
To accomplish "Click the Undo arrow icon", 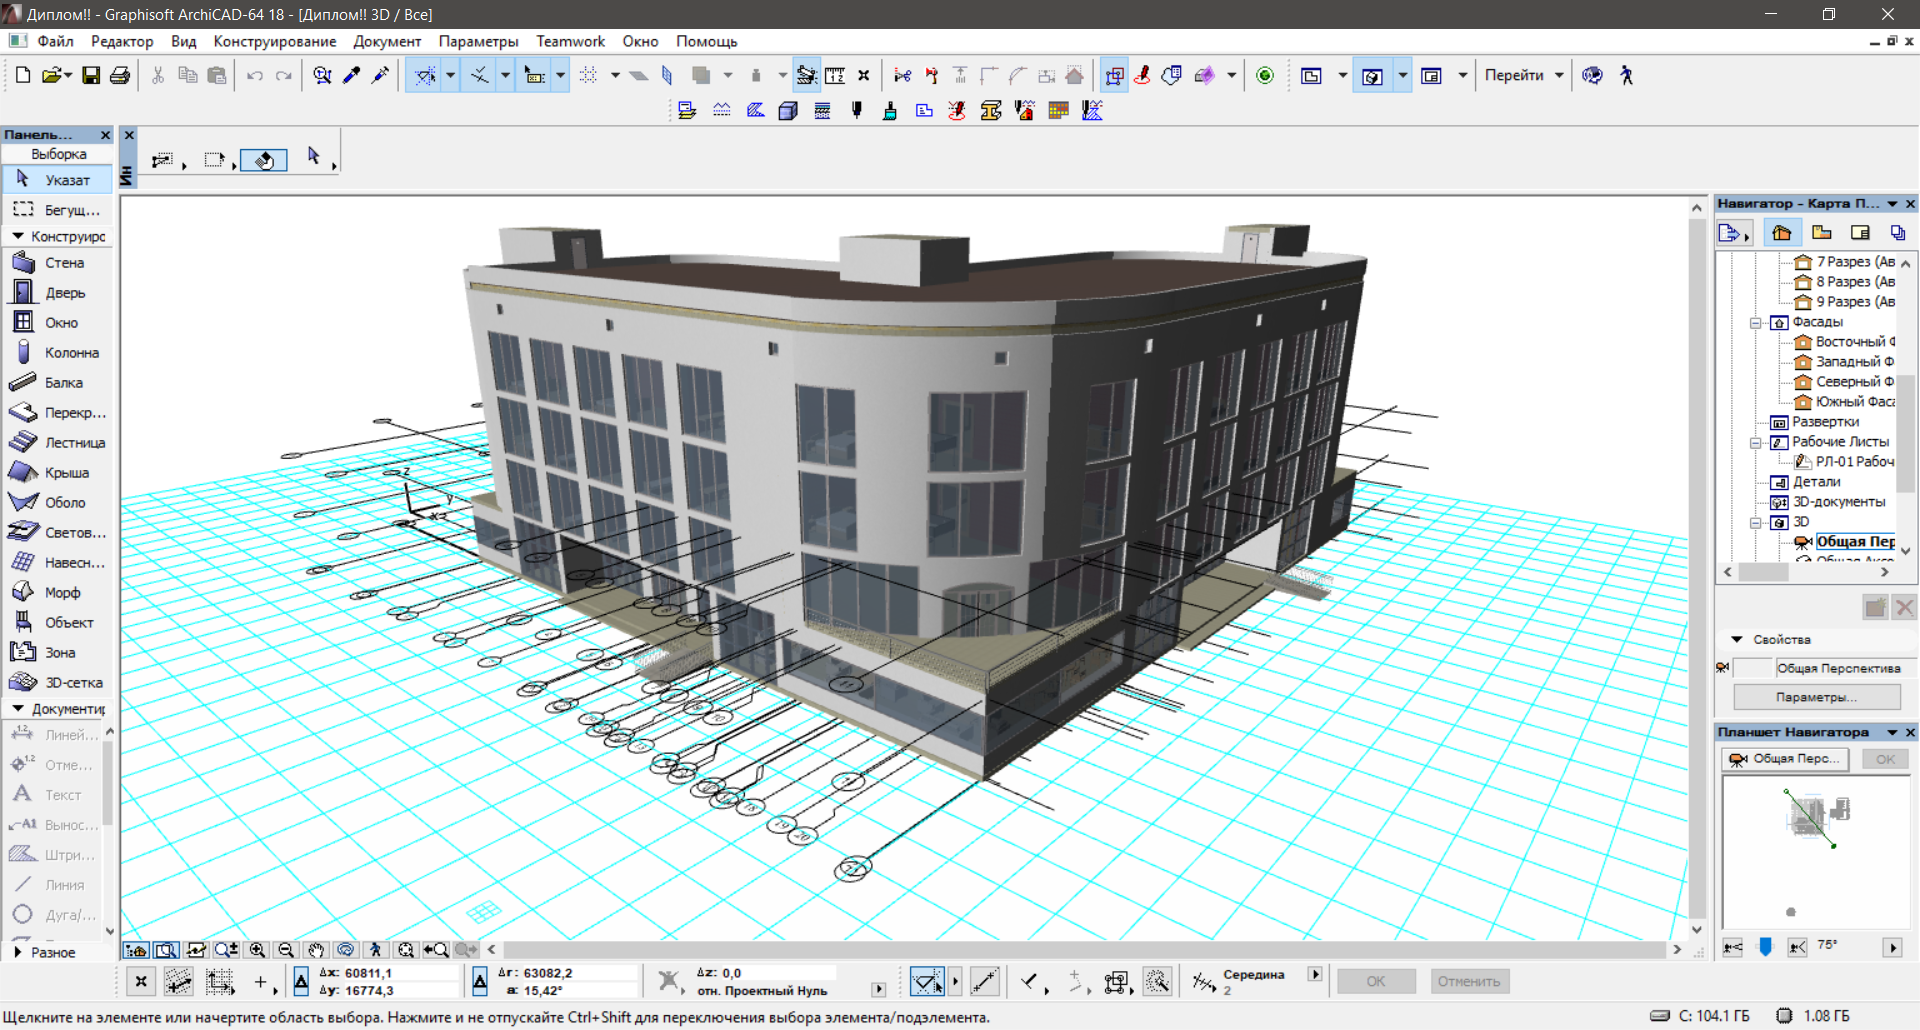I will pos(255,75).
